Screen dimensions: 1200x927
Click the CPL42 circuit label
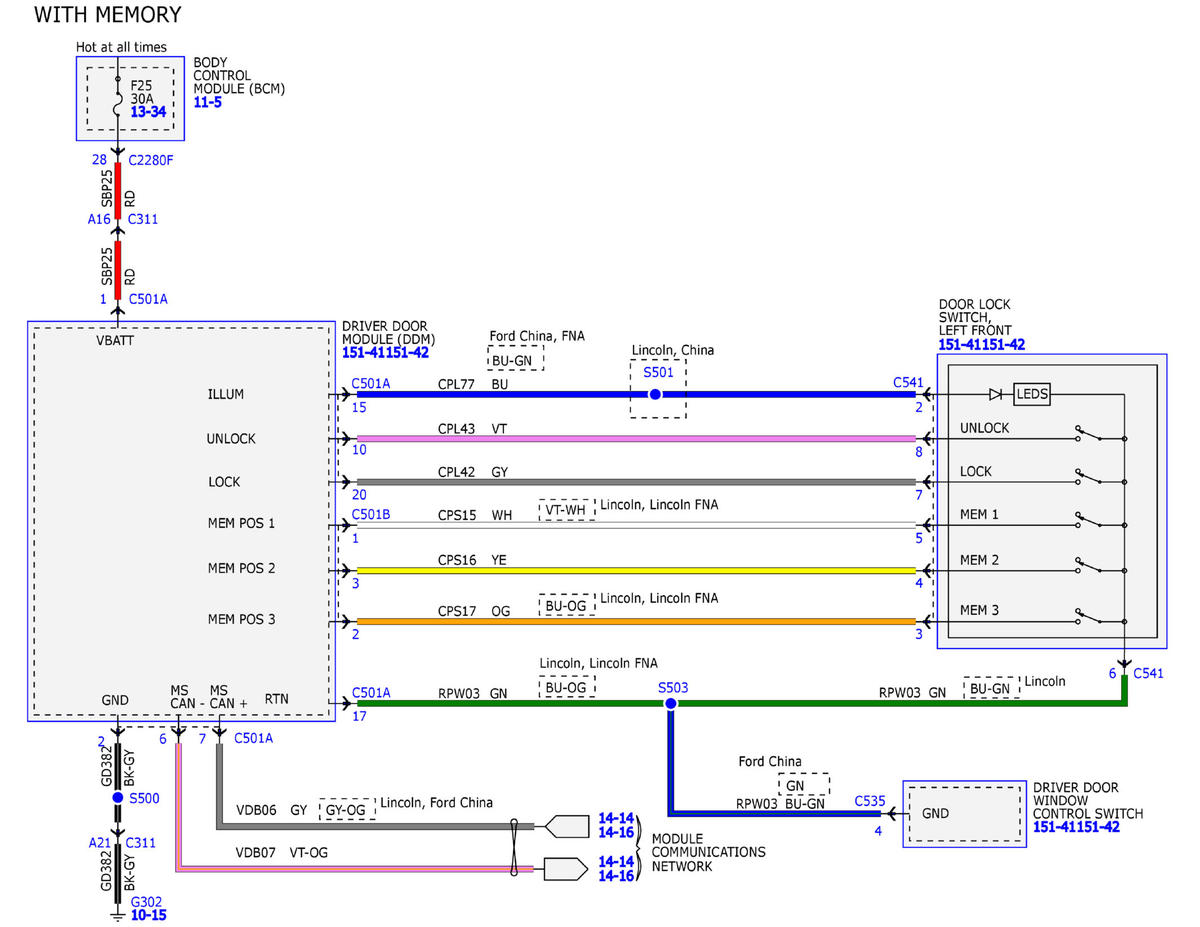tap(456, 472)
